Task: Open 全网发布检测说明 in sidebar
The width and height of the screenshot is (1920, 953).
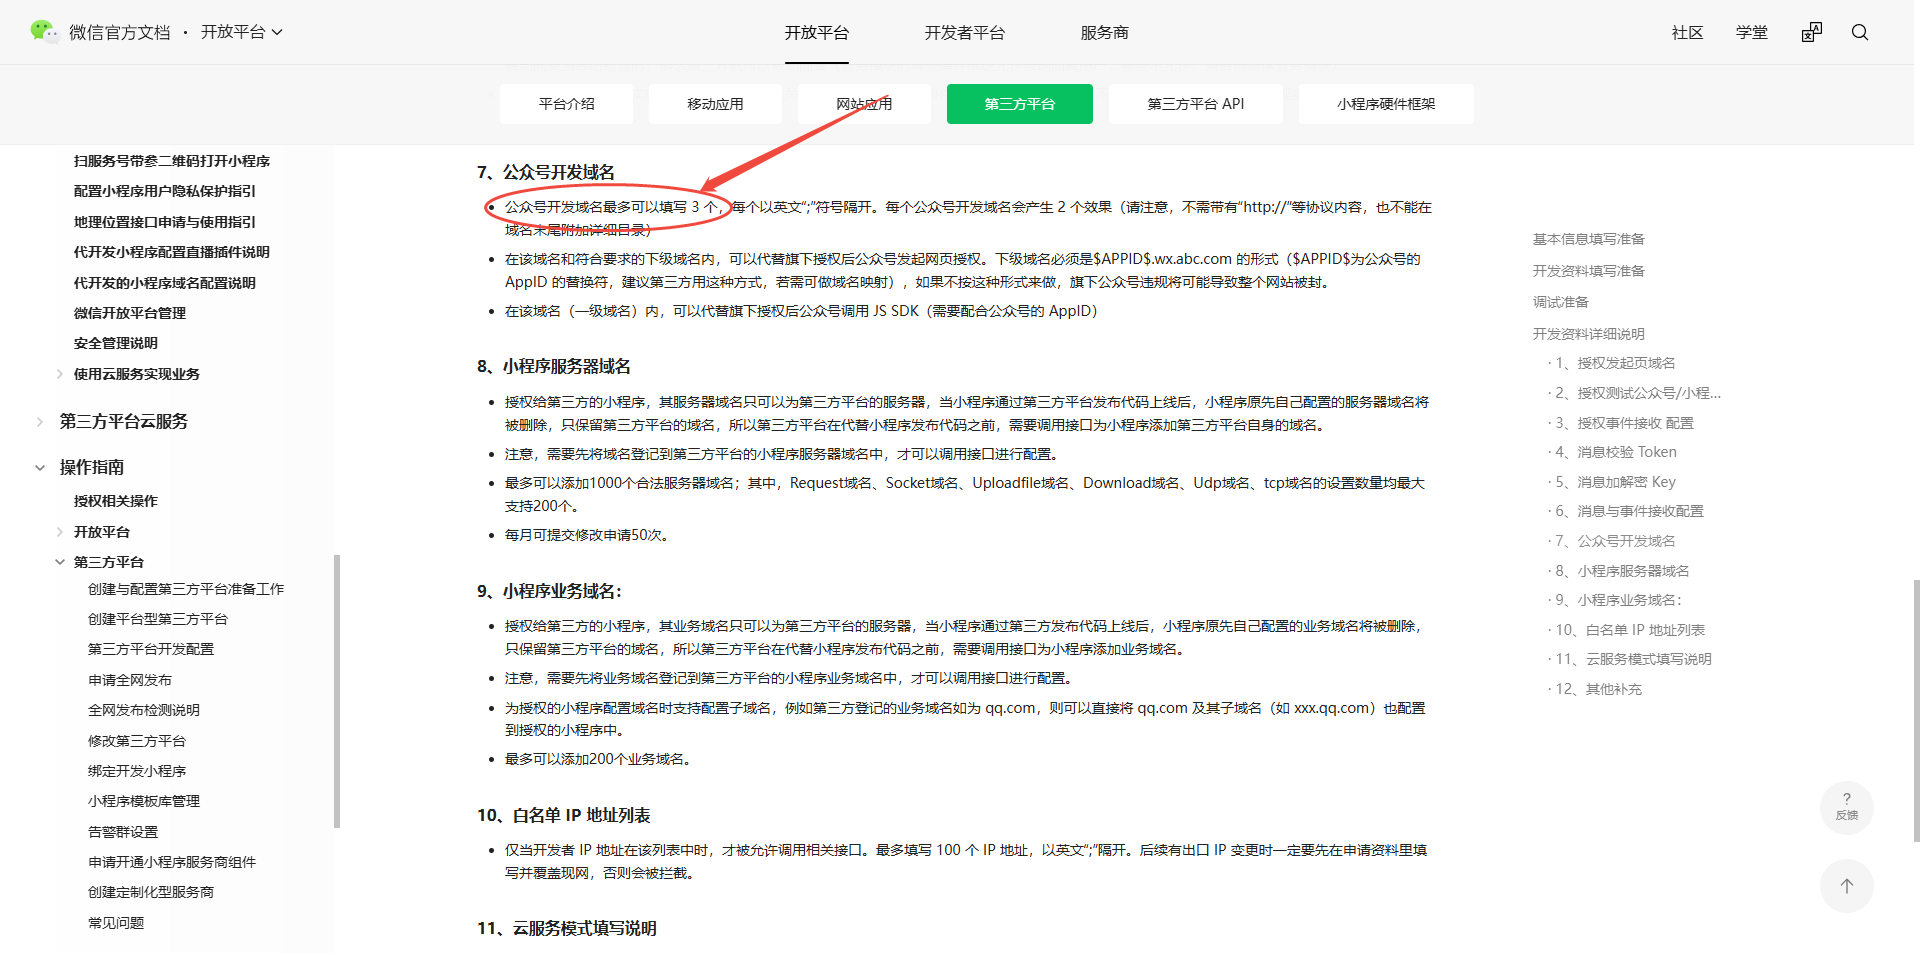Action: [144, 710]
